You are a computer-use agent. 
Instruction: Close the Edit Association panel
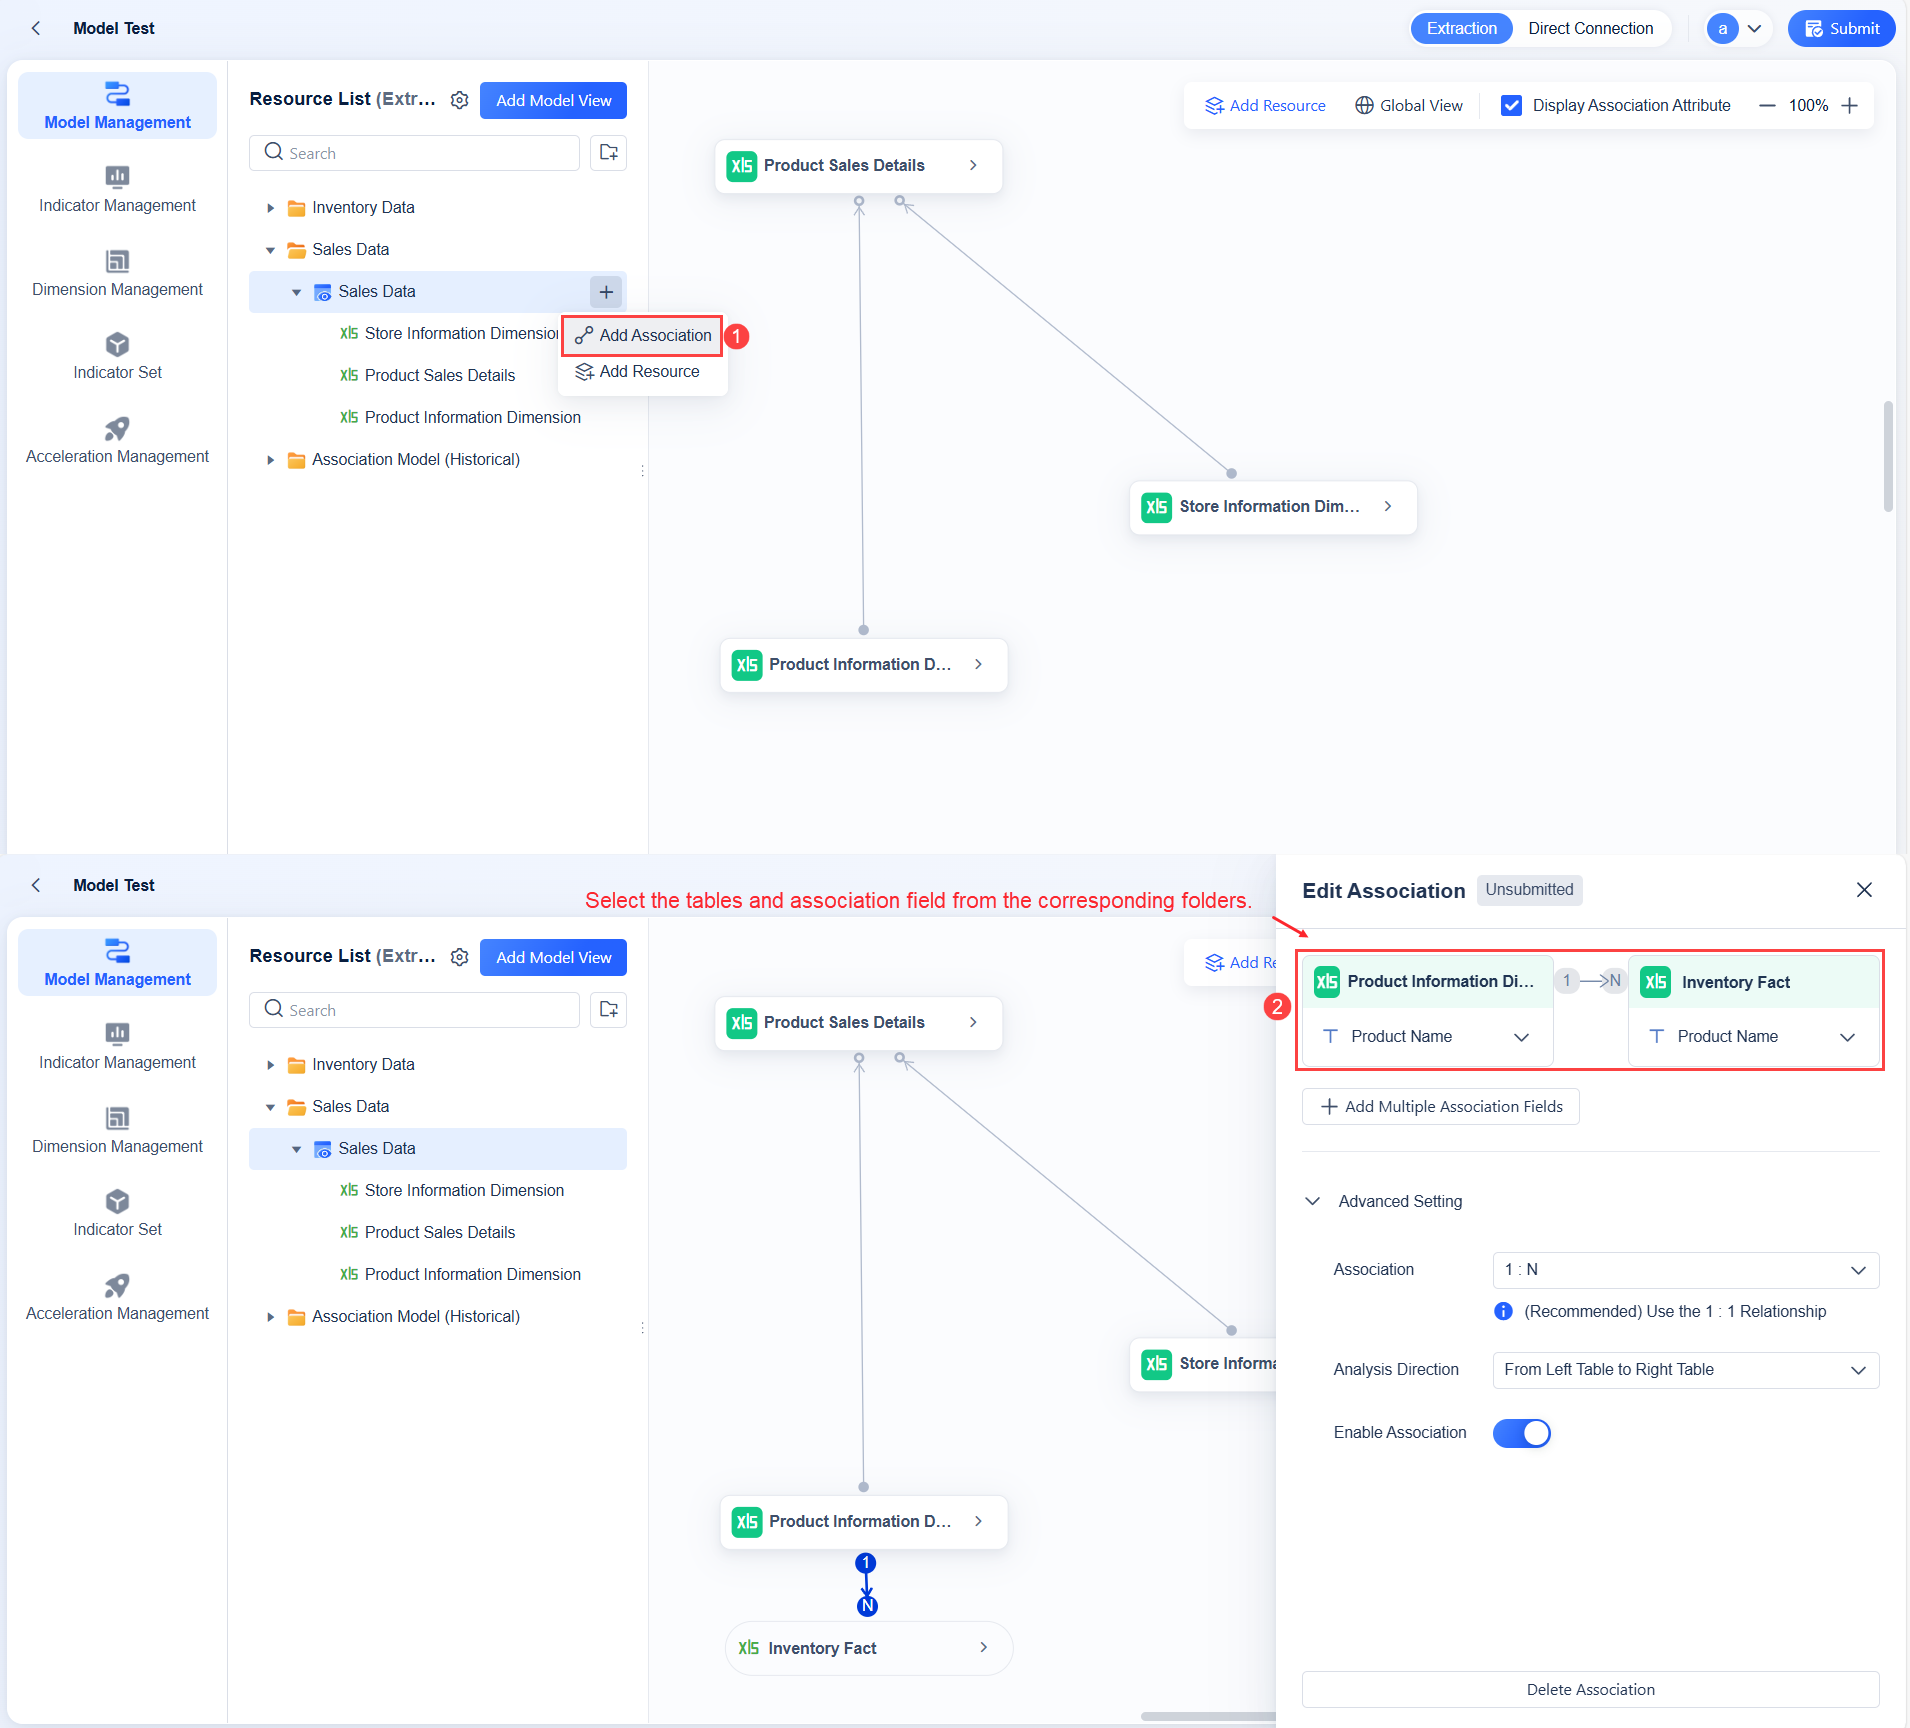click(1864, 890)
